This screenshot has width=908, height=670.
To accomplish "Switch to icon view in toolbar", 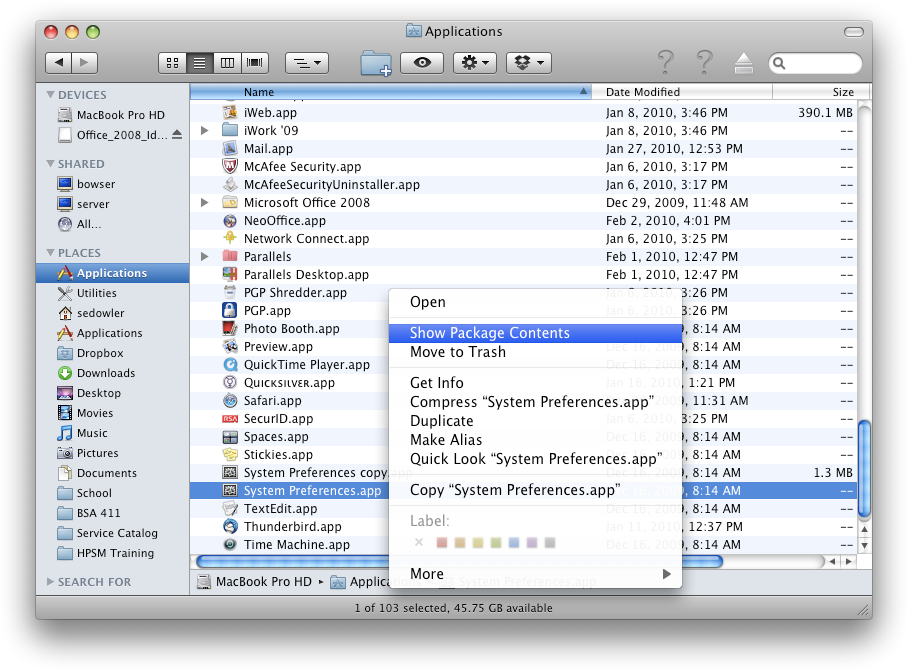I will pos(173,63).
